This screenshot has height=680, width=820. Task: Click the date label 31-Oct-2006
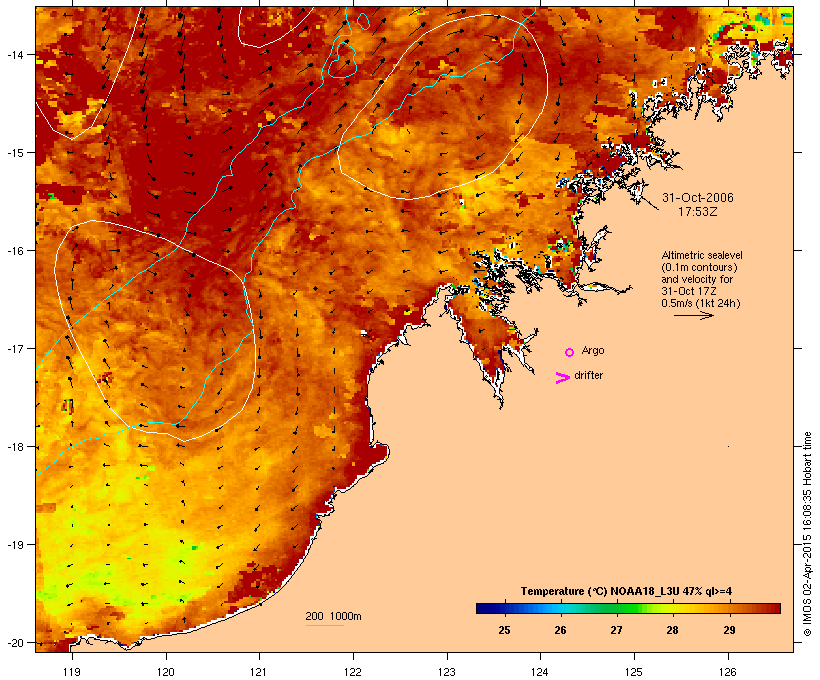698,198
